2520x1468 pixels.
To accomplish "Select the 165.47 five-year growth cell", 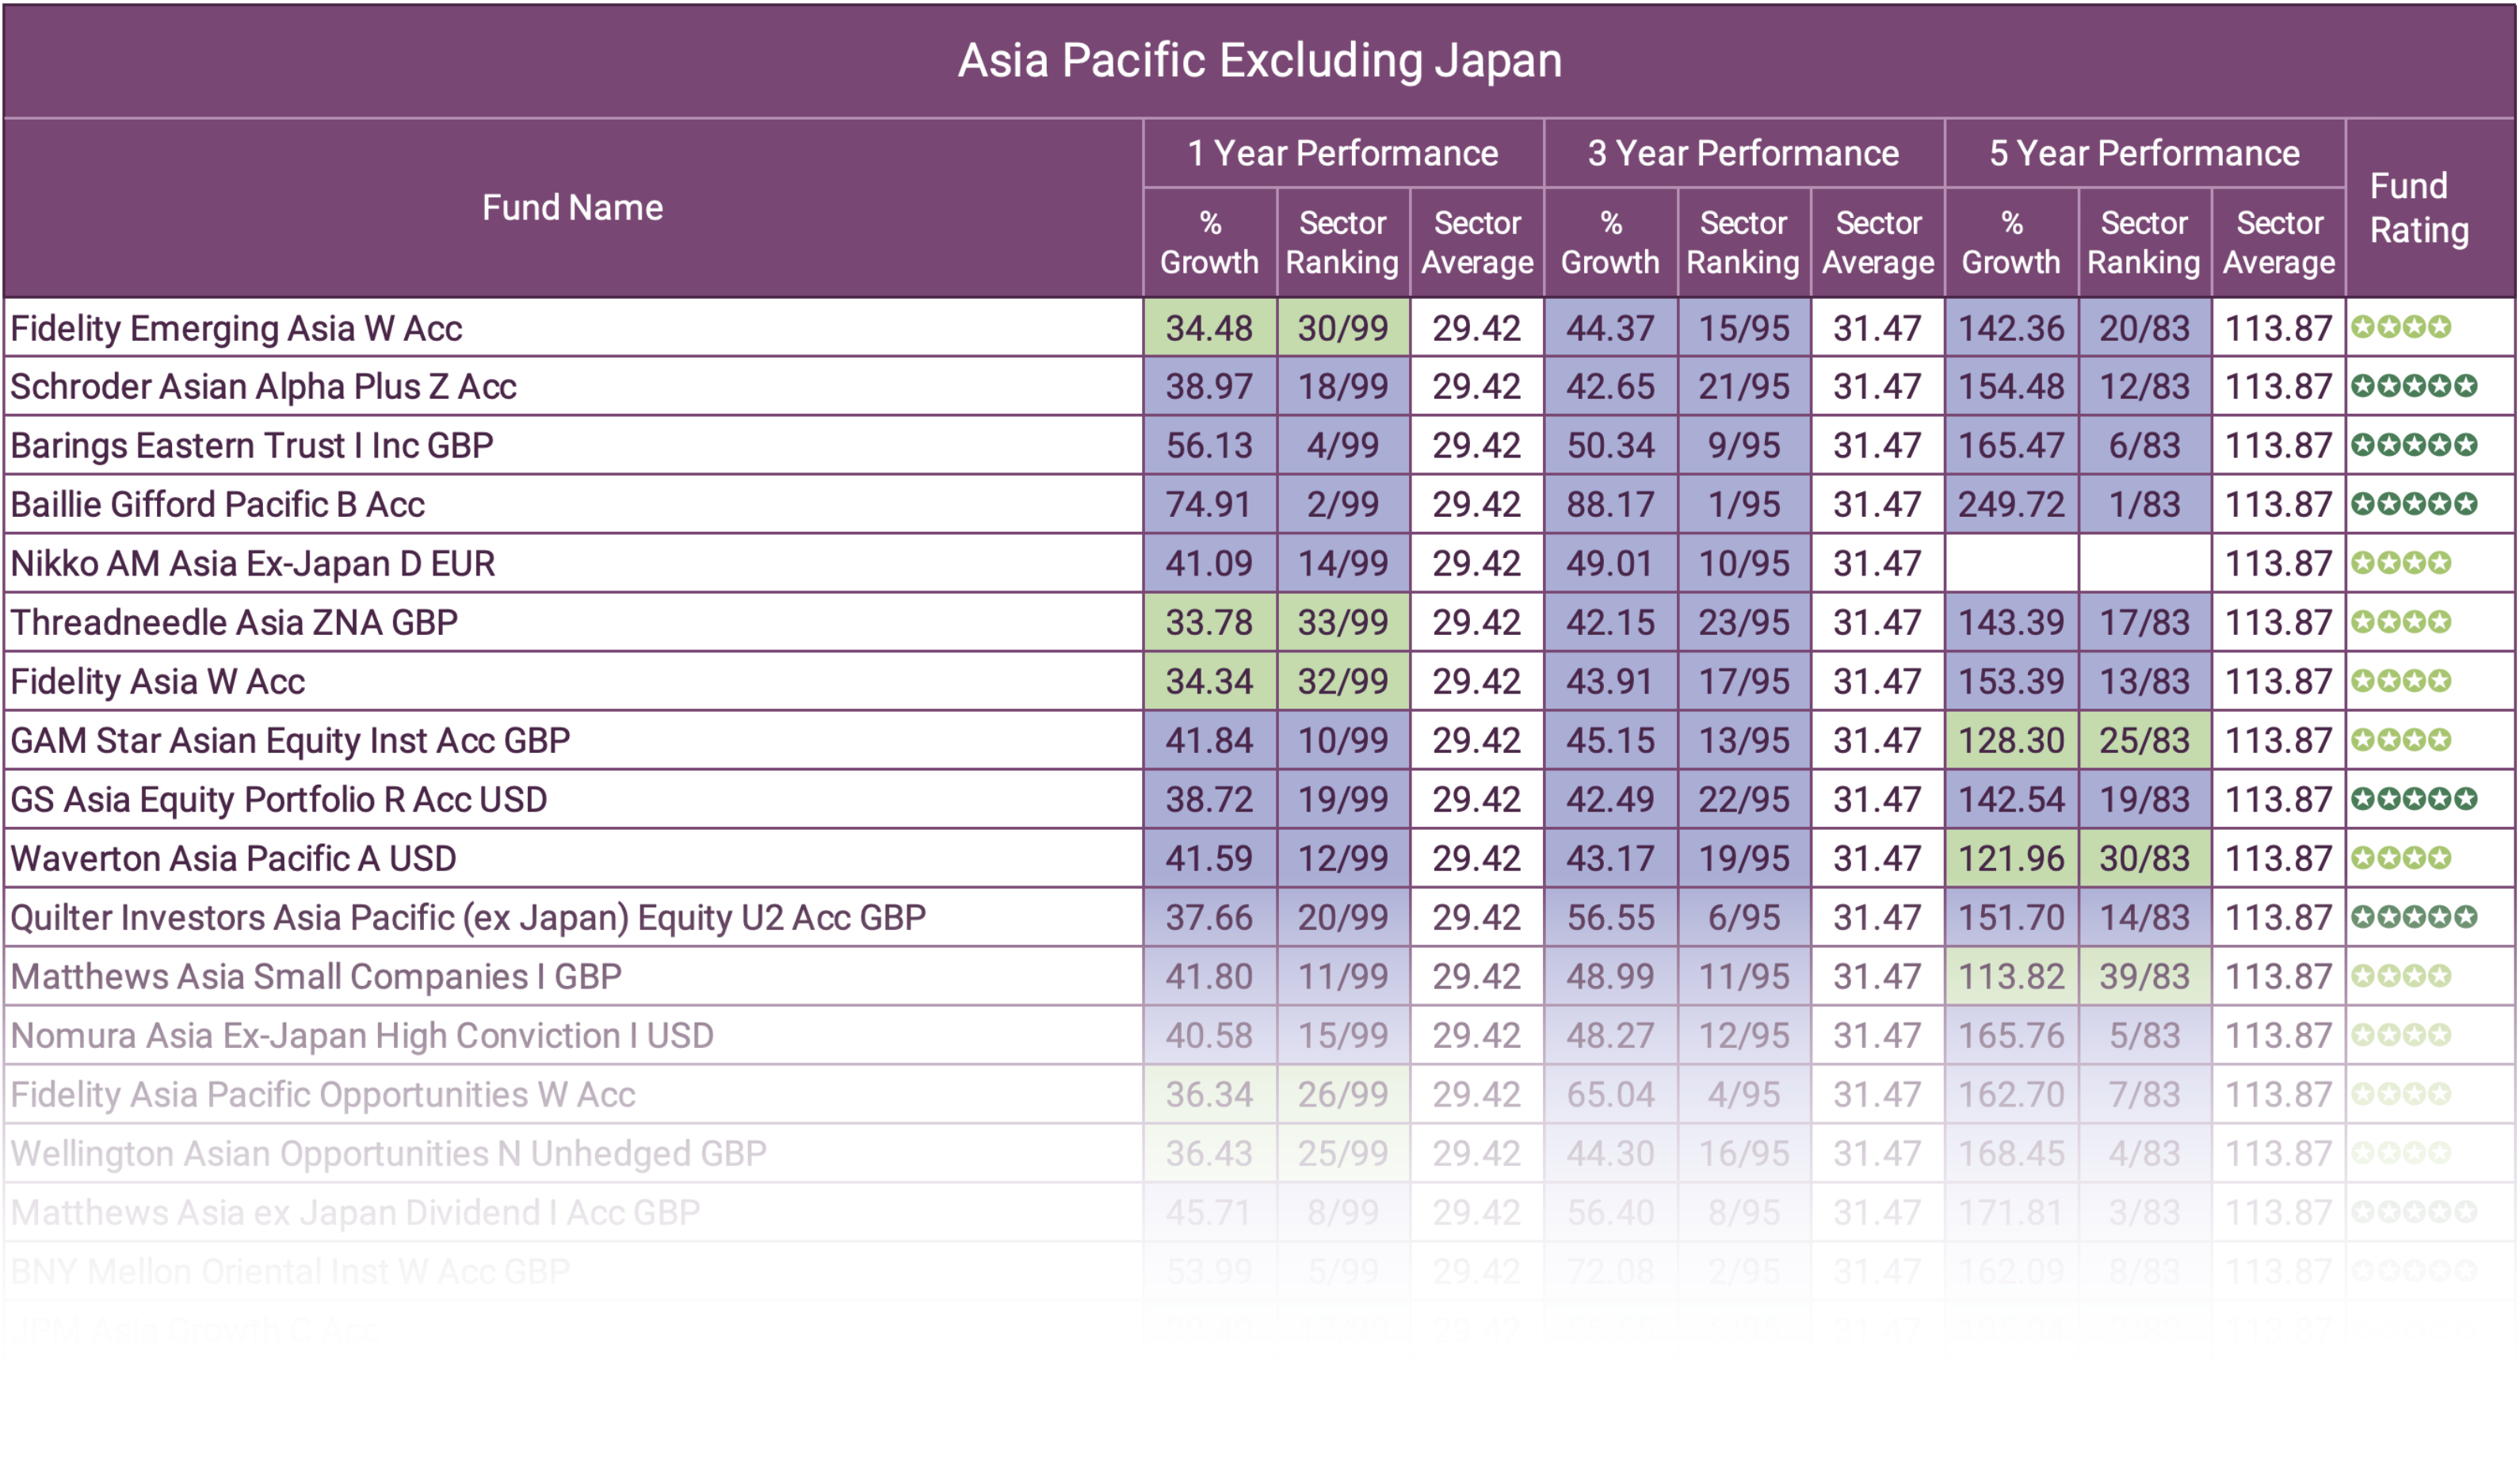I will (x=2012, y=446).
